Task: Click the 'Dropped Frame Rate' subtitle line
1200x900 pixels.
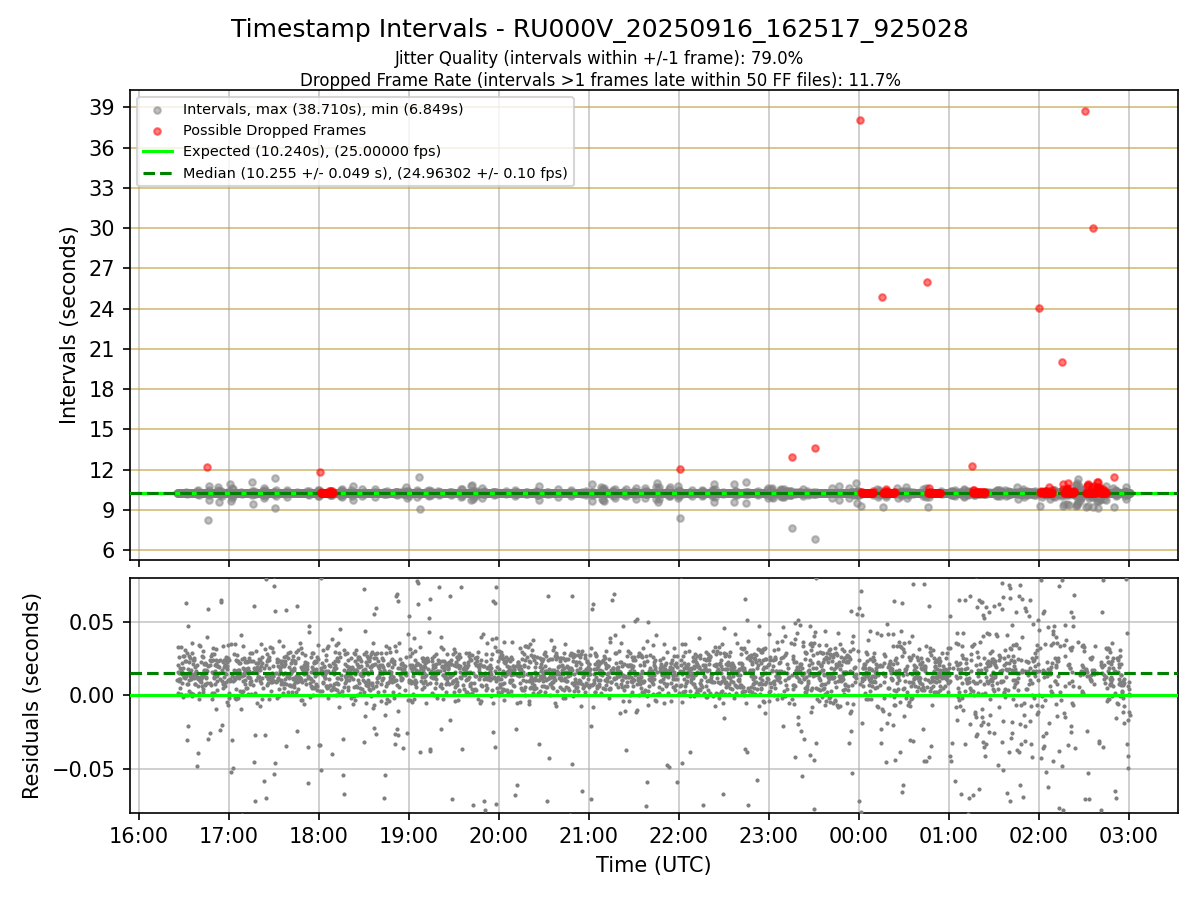Action: 600,80
